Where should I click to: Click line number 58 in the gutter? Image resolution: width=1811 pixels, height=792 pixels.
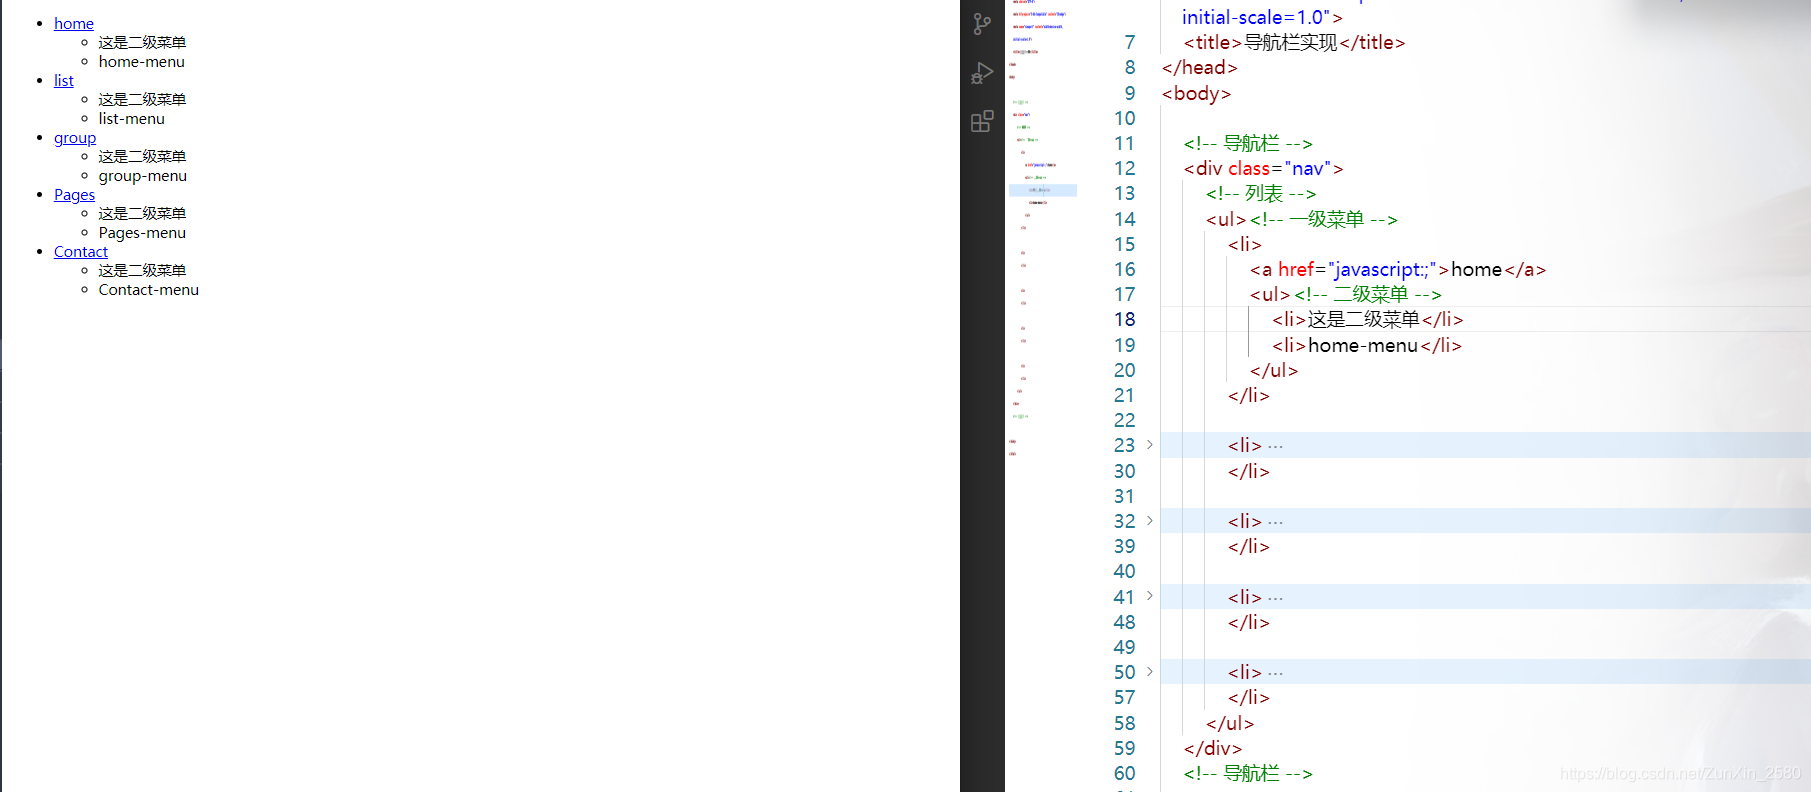(x=1125, y=724)
